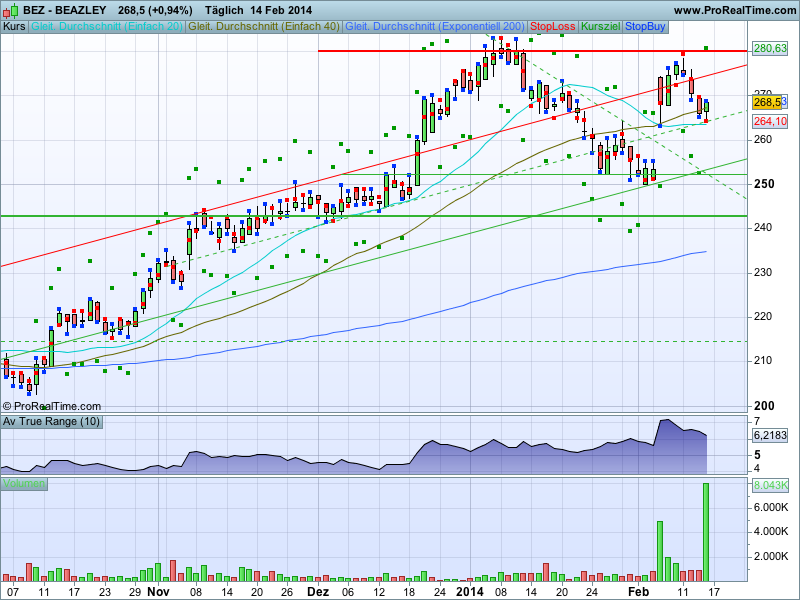The image size is (800, 600).
Task: Click the red 264,10 stop loss price tag
Action: 768,121
